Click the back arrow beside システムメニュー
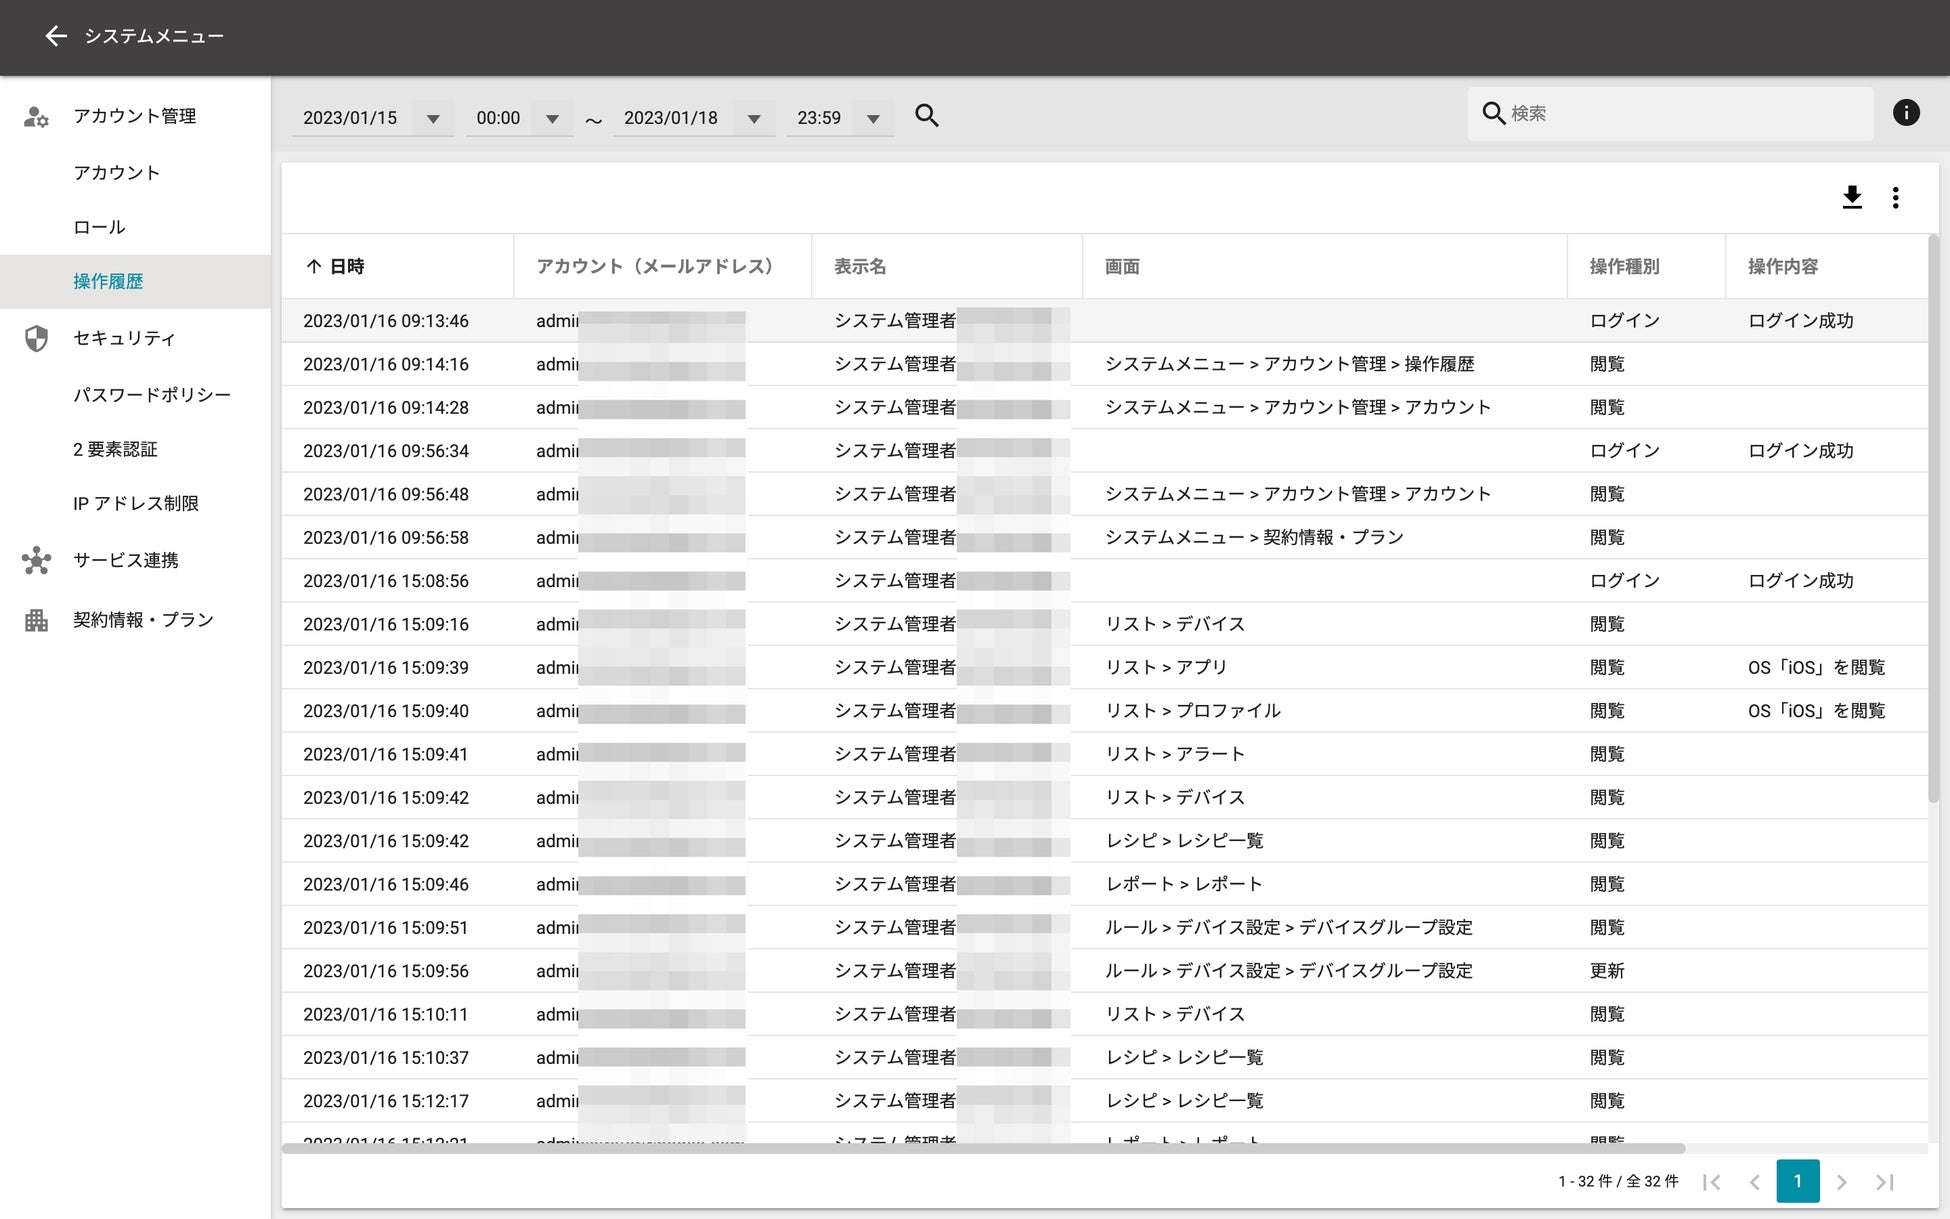Image resolution: width=1950 pixels, height=1219 pixels. pos(56,36)
